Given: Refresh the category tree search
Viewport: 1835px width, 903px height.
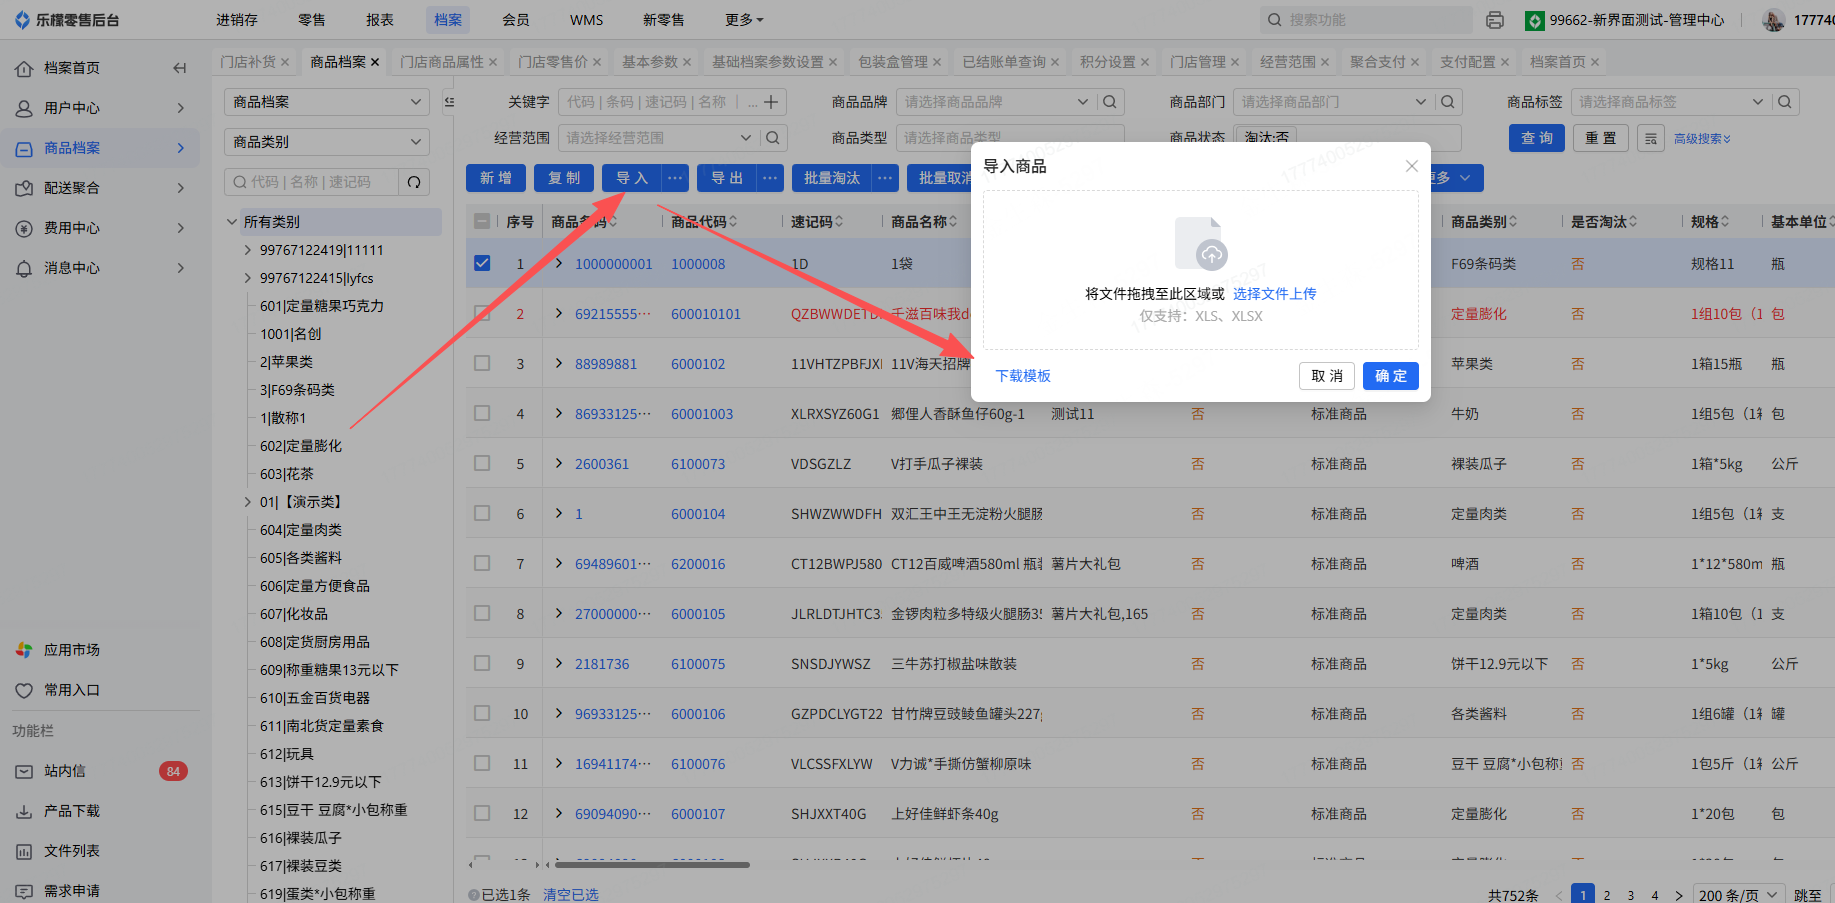Looking at the screenshot, I should pyautogui.click(x=414, y=182).
